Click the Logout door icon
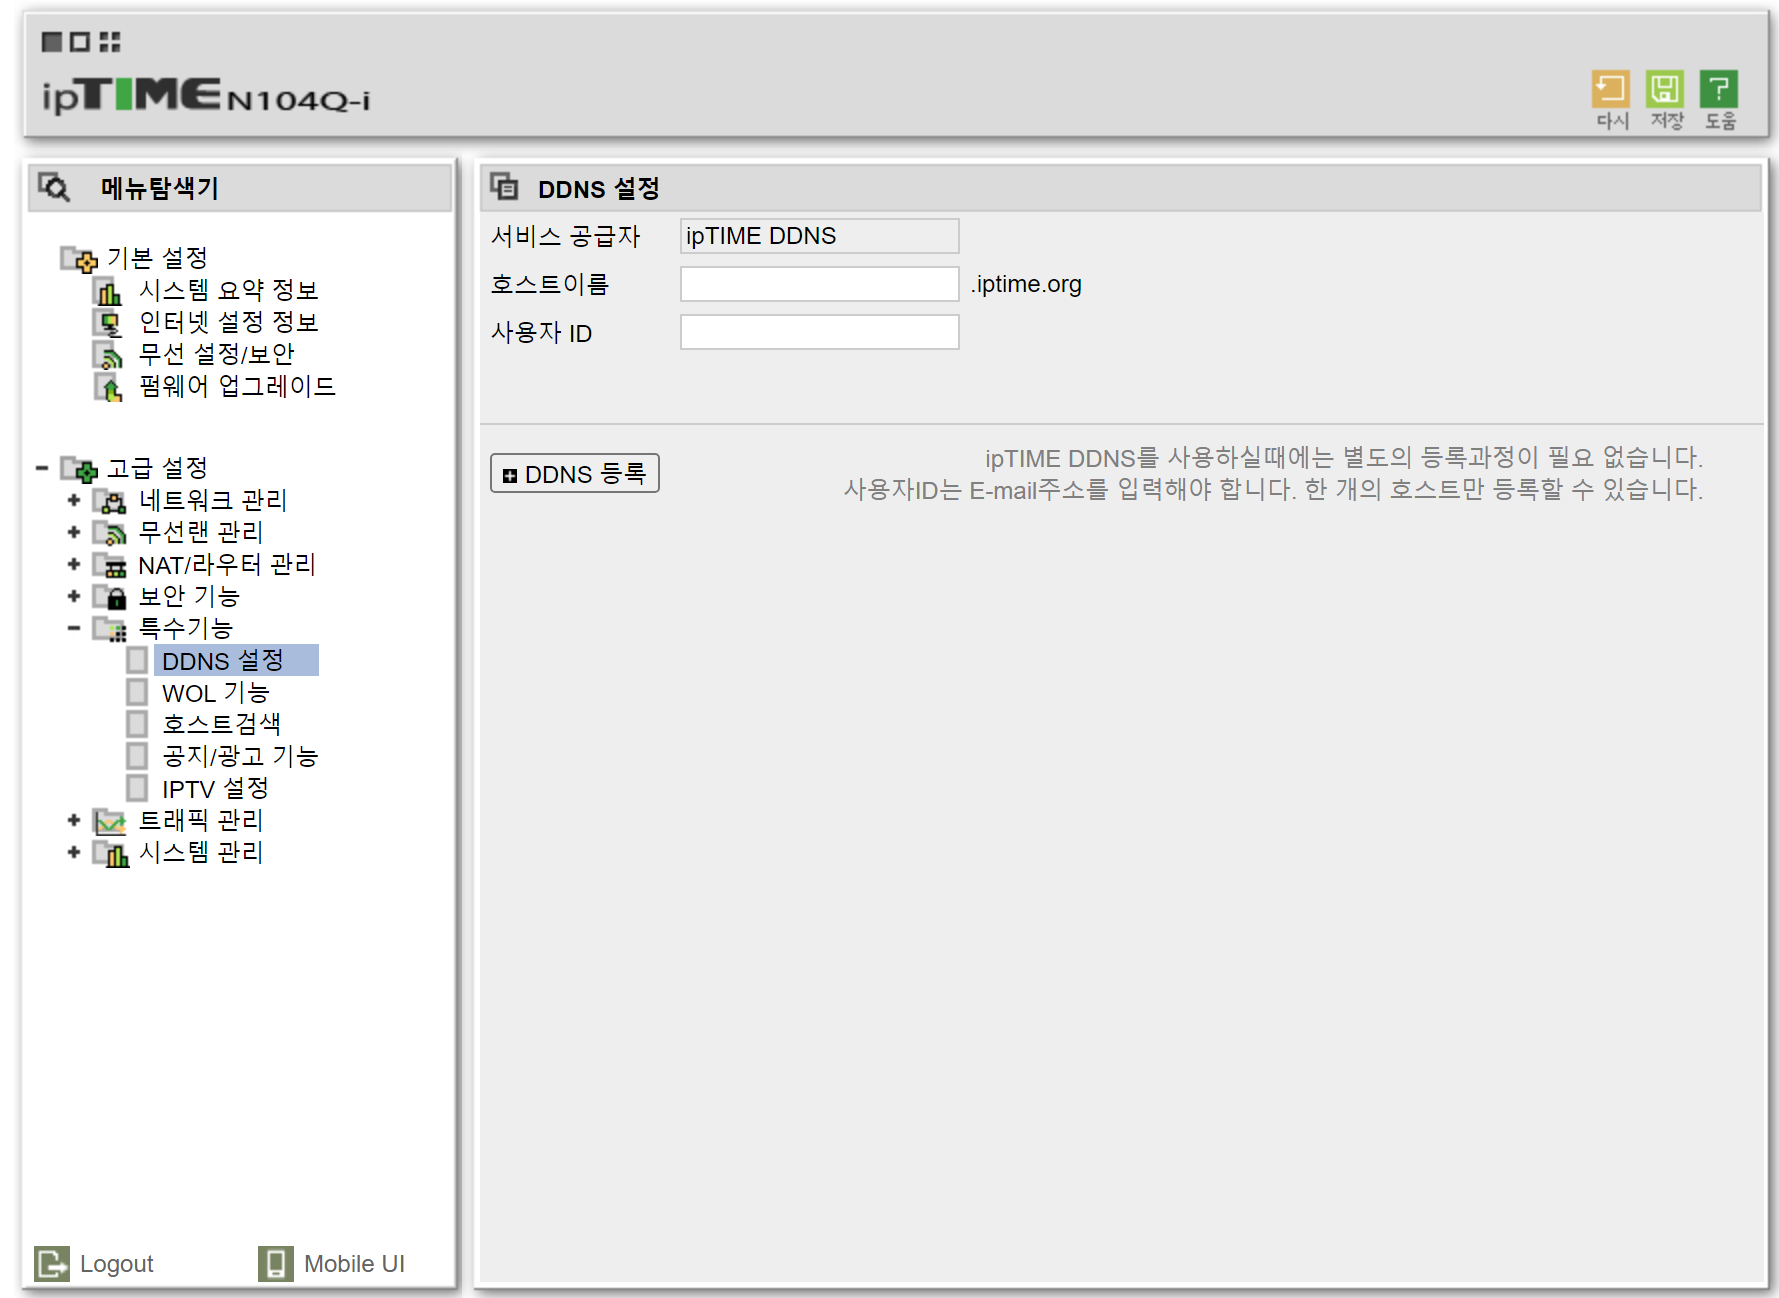This screenshot has height=1298, width=1779. (x=52, y=1263)
